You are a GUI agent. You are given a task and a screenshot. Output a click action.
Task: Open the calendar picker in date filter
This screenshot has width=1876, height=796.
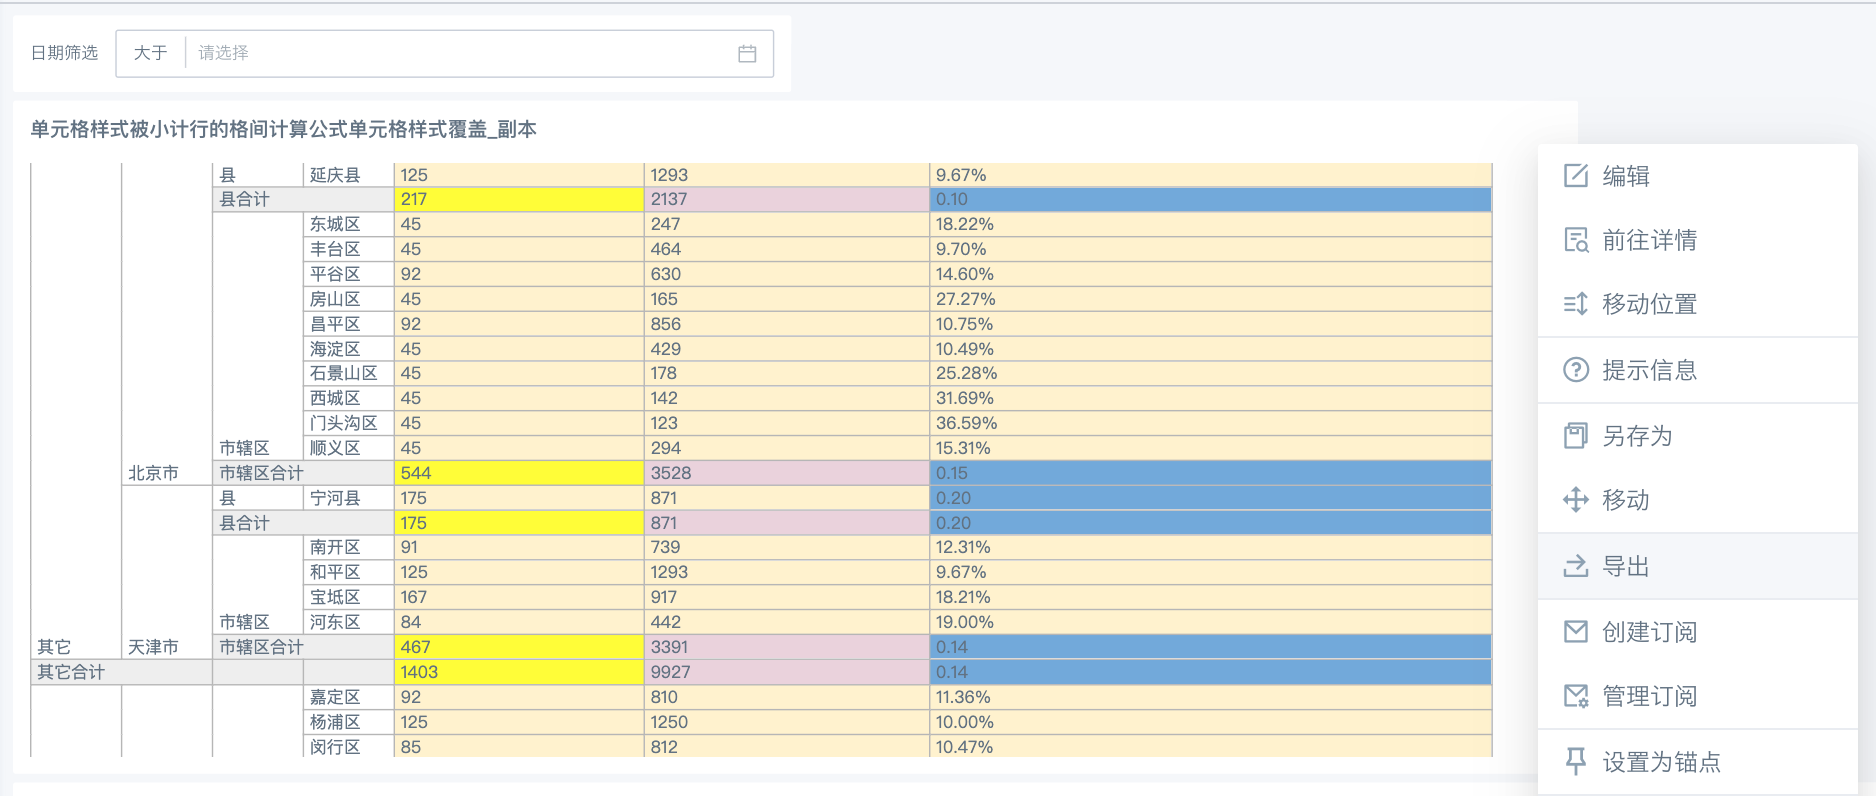(x=747, y=54)
